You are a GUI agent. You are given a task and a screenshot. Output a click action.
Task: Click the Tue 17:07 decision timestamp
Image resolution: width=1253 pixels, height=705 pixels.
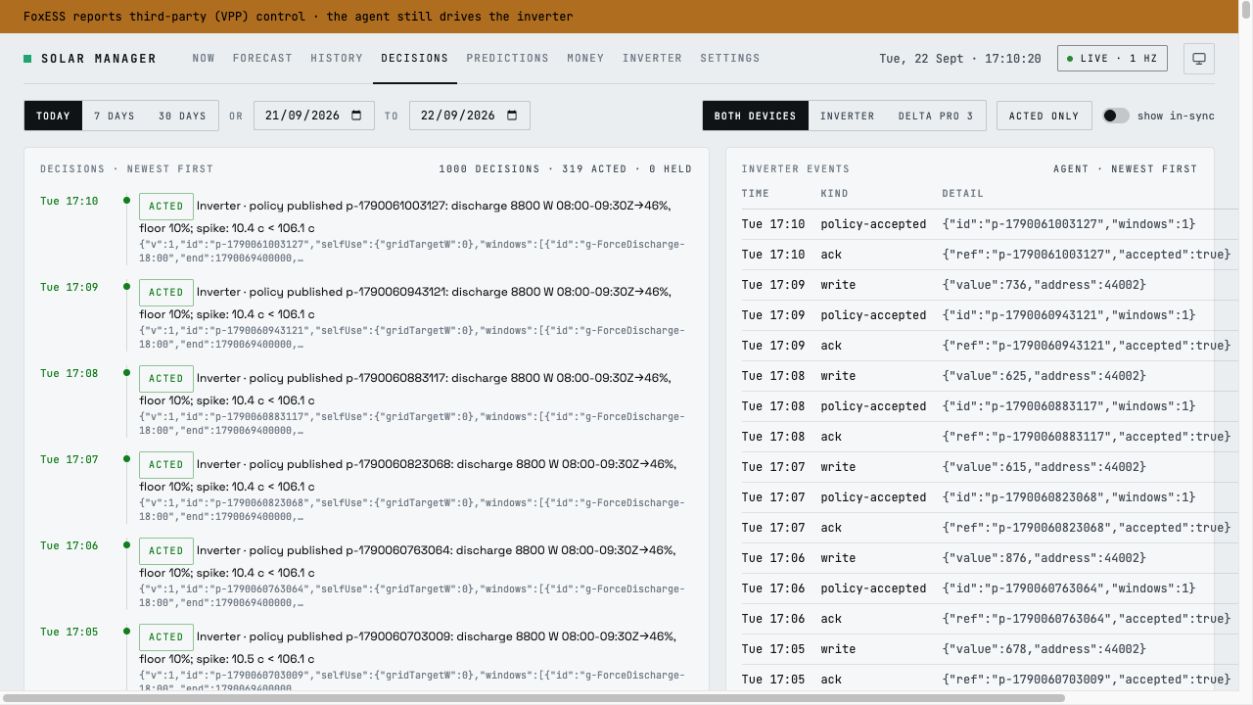tap(69, 459)
